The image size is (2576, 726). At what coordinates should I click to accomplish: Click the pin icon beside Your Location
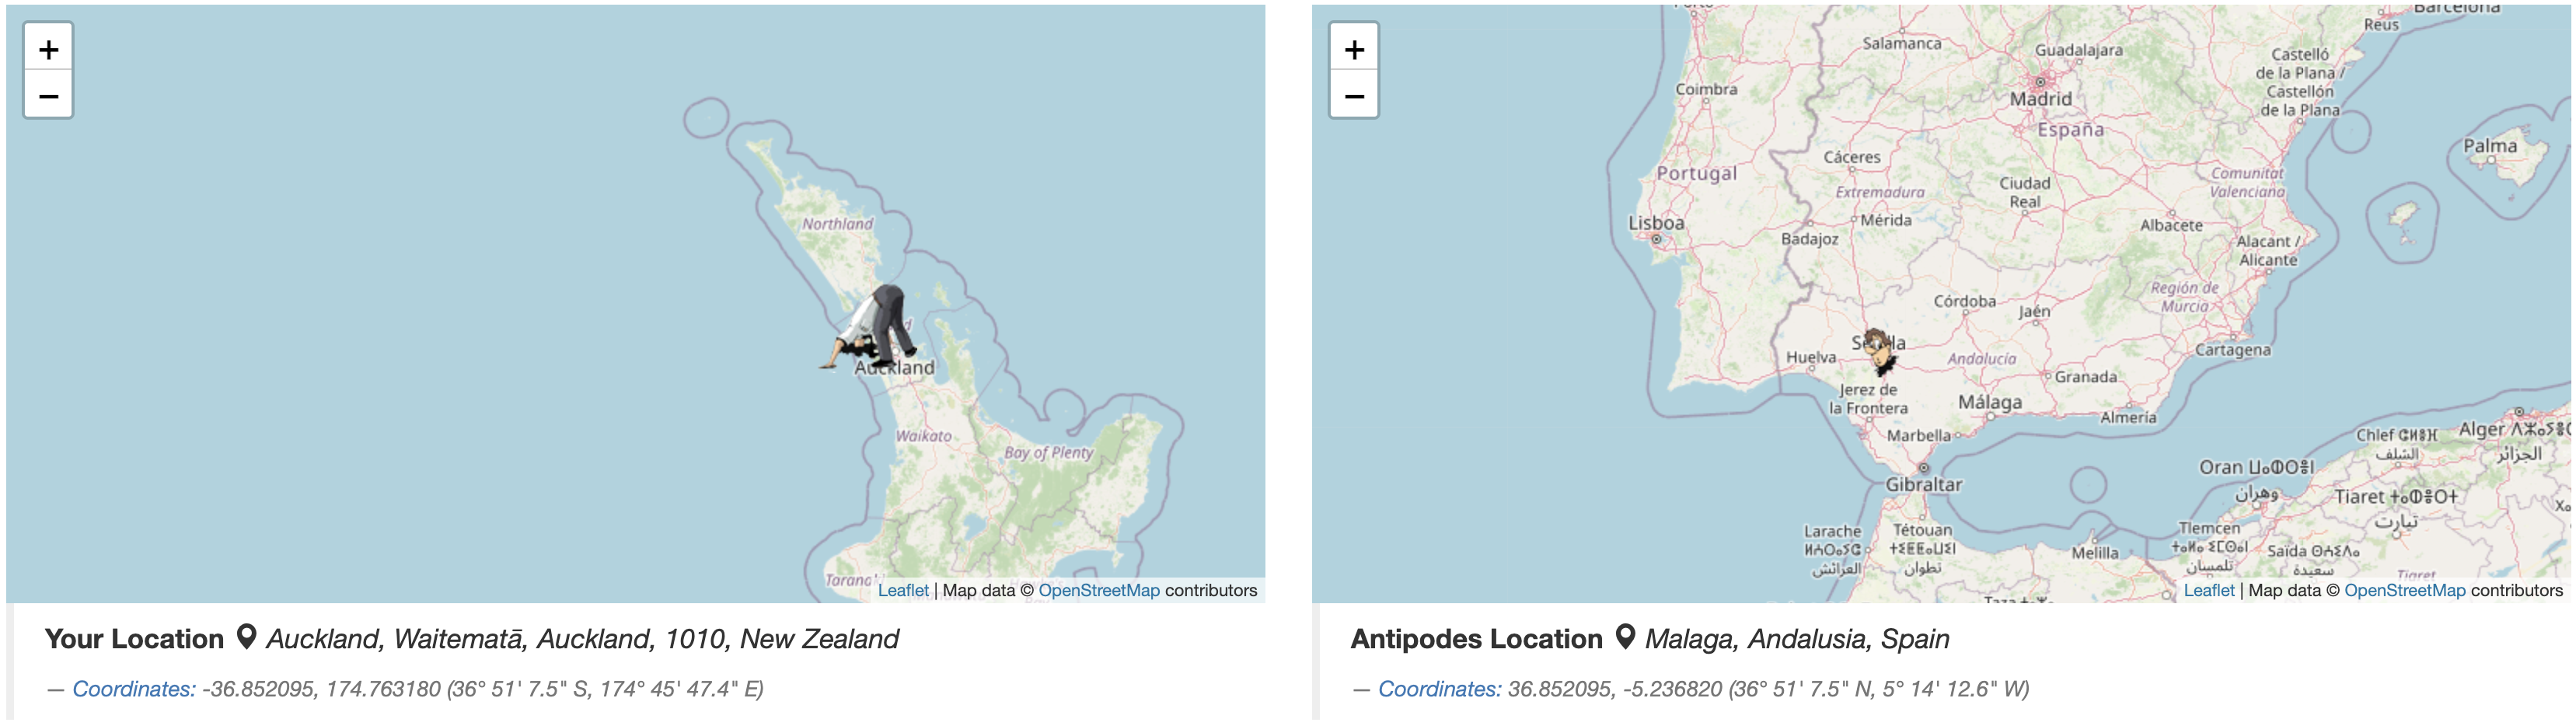click(246, 637)
